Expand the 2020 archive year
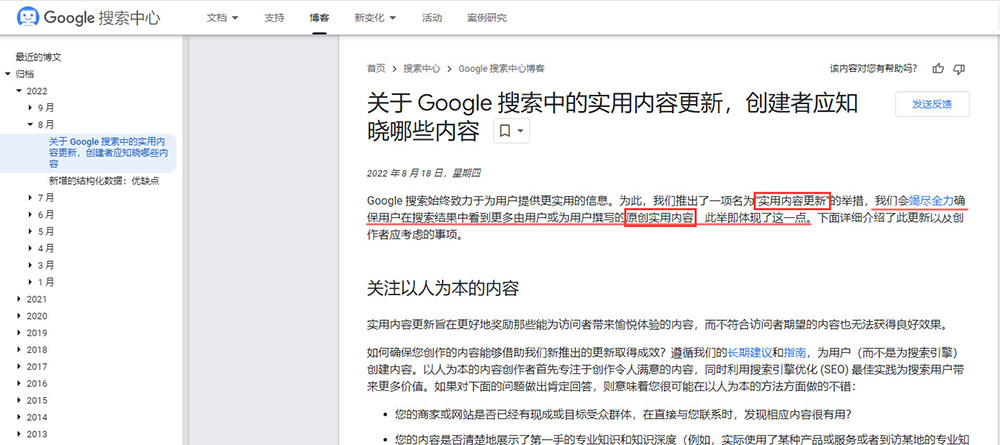1000x445 pixels. coord(19,316)
